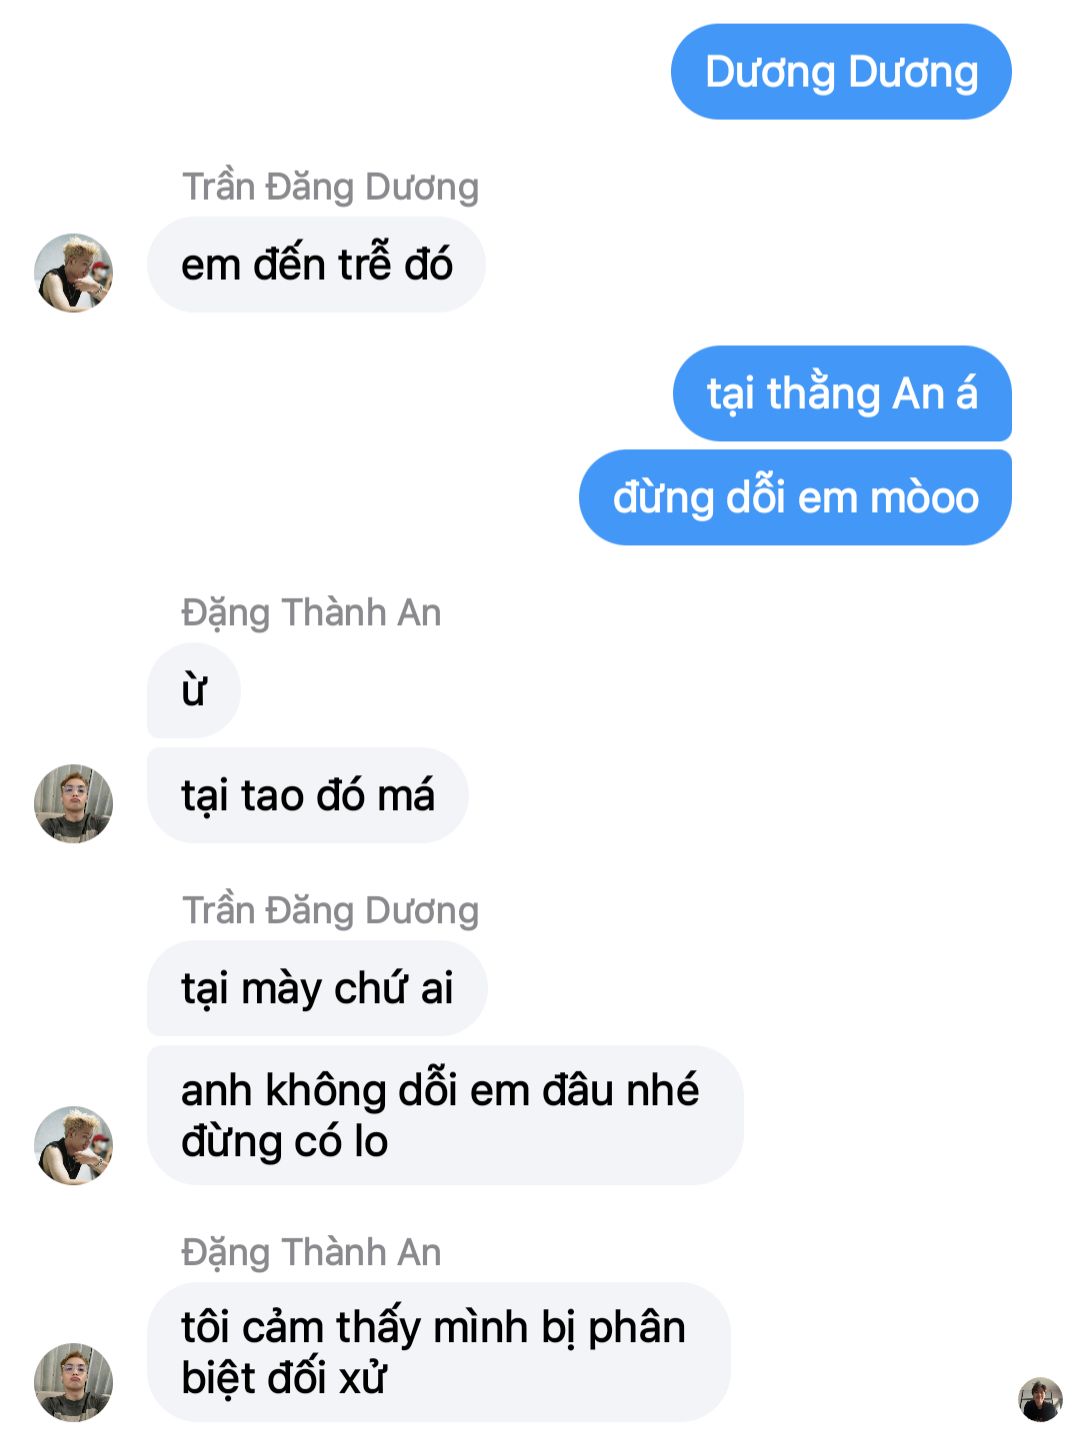Viewport: 1080px width, 1456px height.
Task: Tap 'Trần Đăng Dương' name above 'tại mày chứ ai'
Action: [x=330, y=911]
